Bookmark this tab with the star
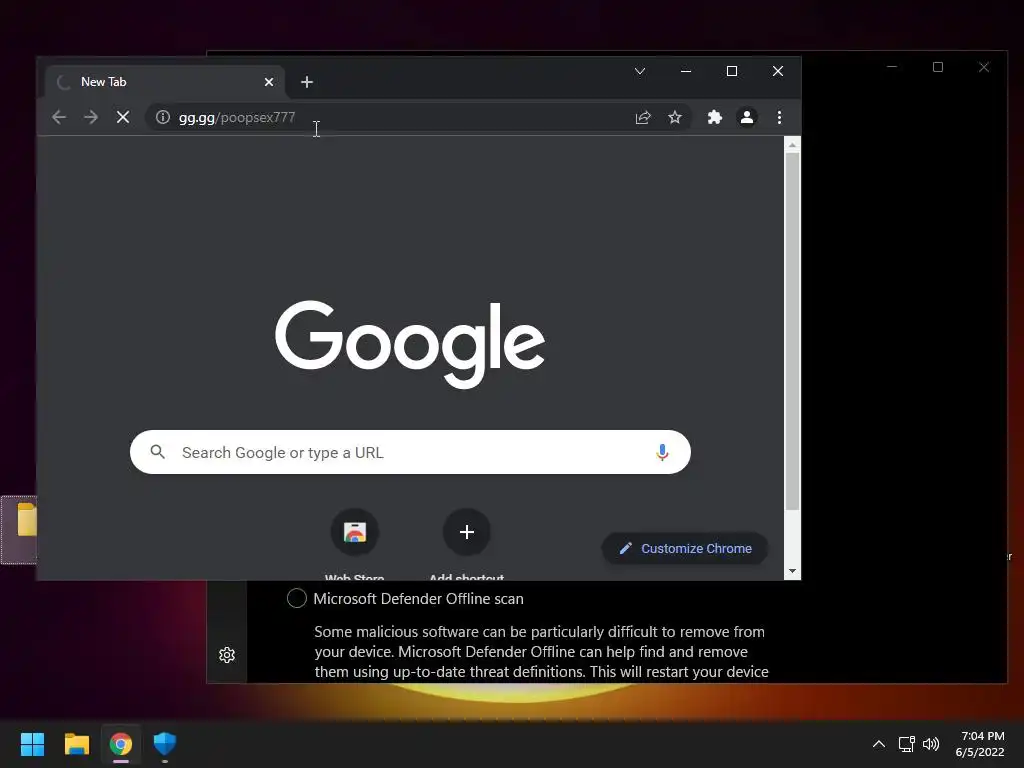The image size is (1024, 768). (675, 118)
